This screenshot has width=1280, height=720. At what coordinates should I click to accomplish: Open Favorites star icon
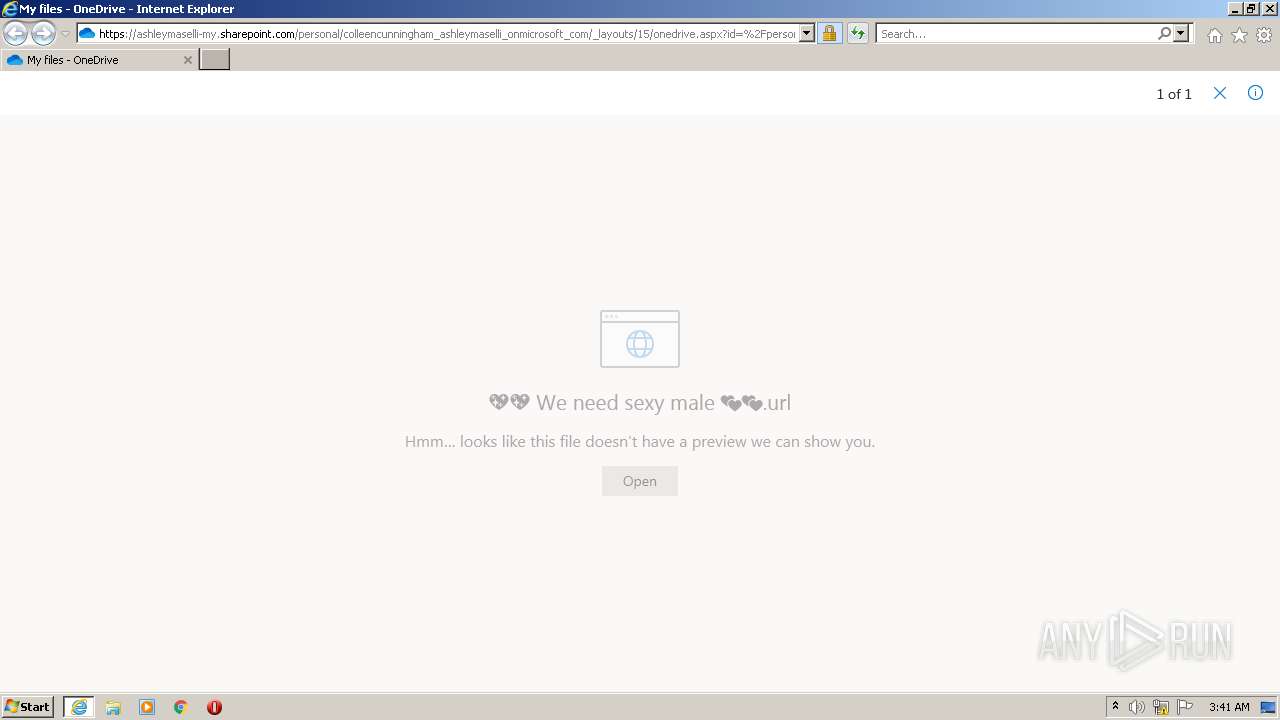1239,35
